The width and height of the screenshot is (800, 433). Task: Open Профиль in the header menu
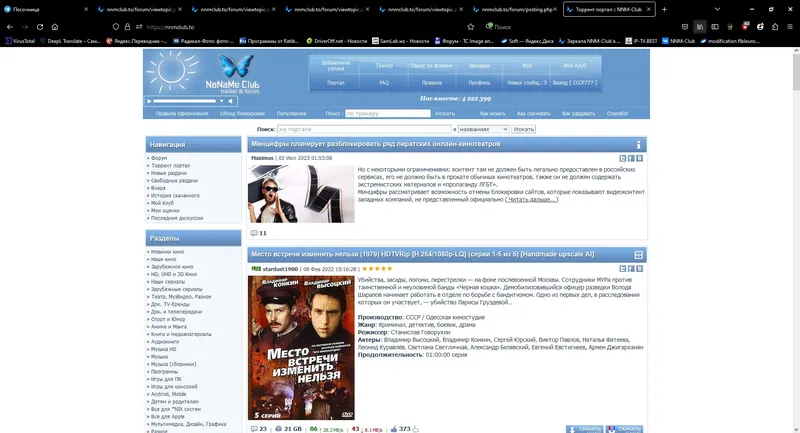[x=479, y=83]
